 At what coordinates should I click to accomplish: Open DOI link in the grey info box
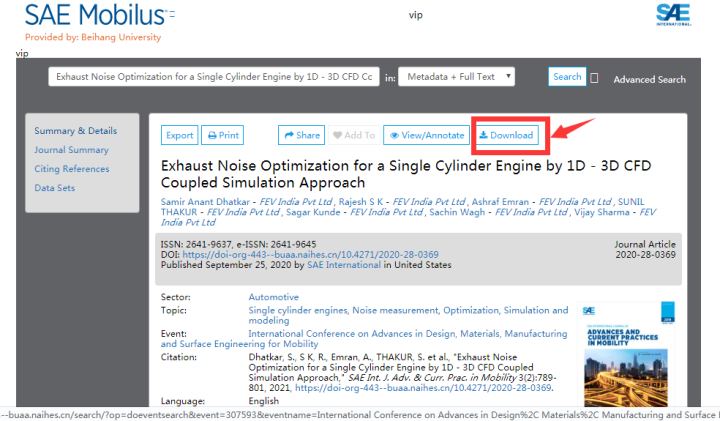[310, 254]
